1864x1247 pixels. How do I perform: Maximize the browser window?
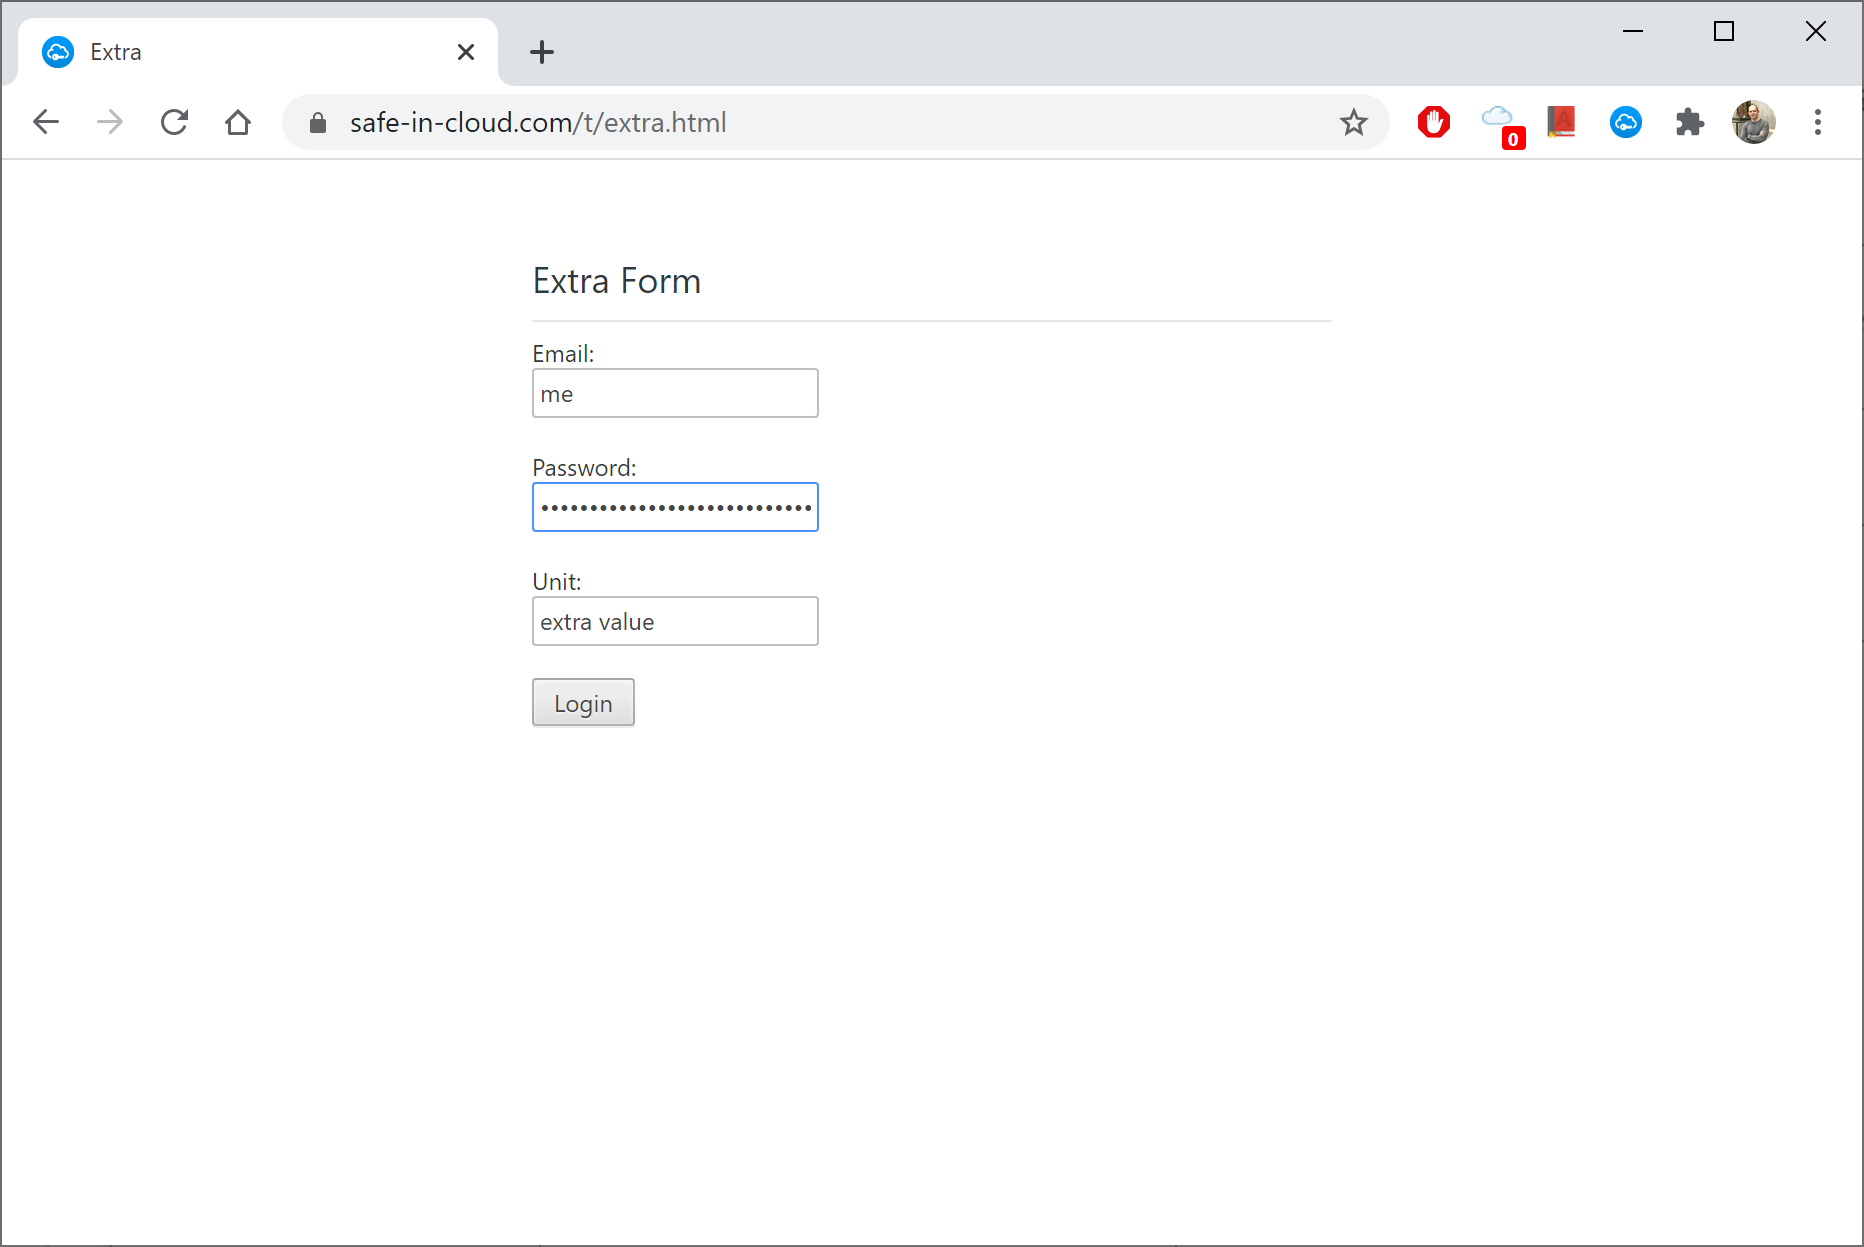tap(1724, 31)
